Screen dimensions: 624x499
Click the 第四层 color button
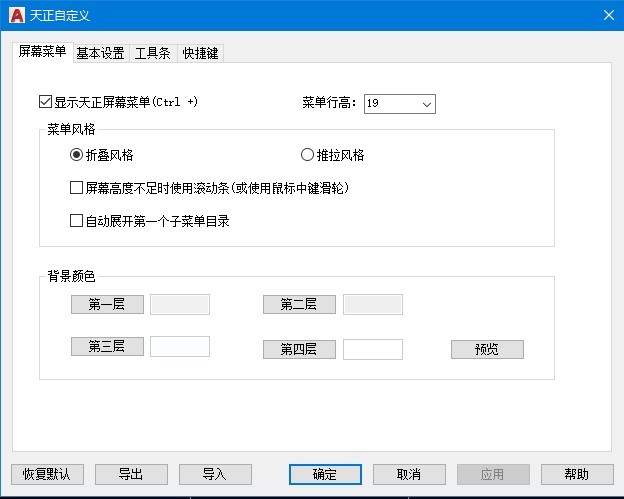click(x=299, y=349)
